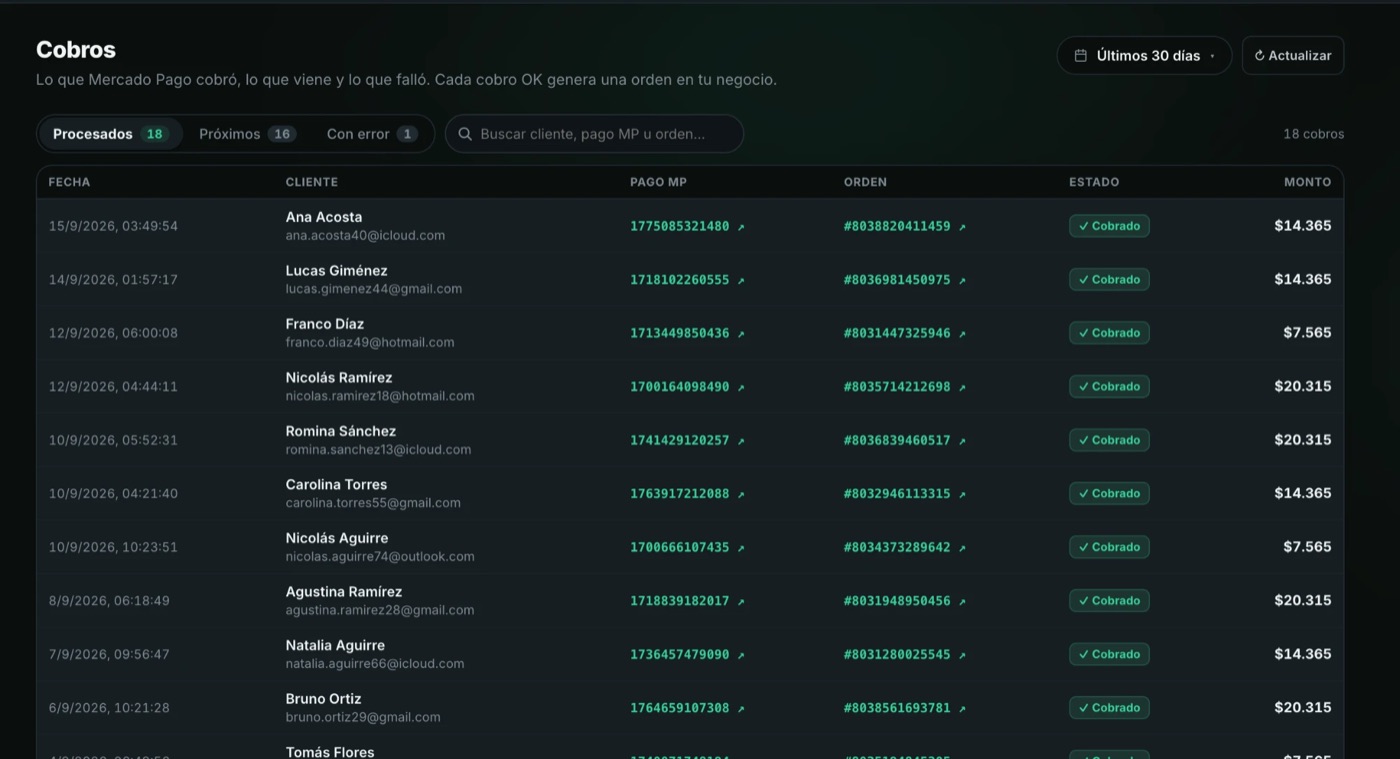Open Mercado Pago payment 1700666107435
The width and height of the screenshot is (1400, 759).
pos(679,548)
